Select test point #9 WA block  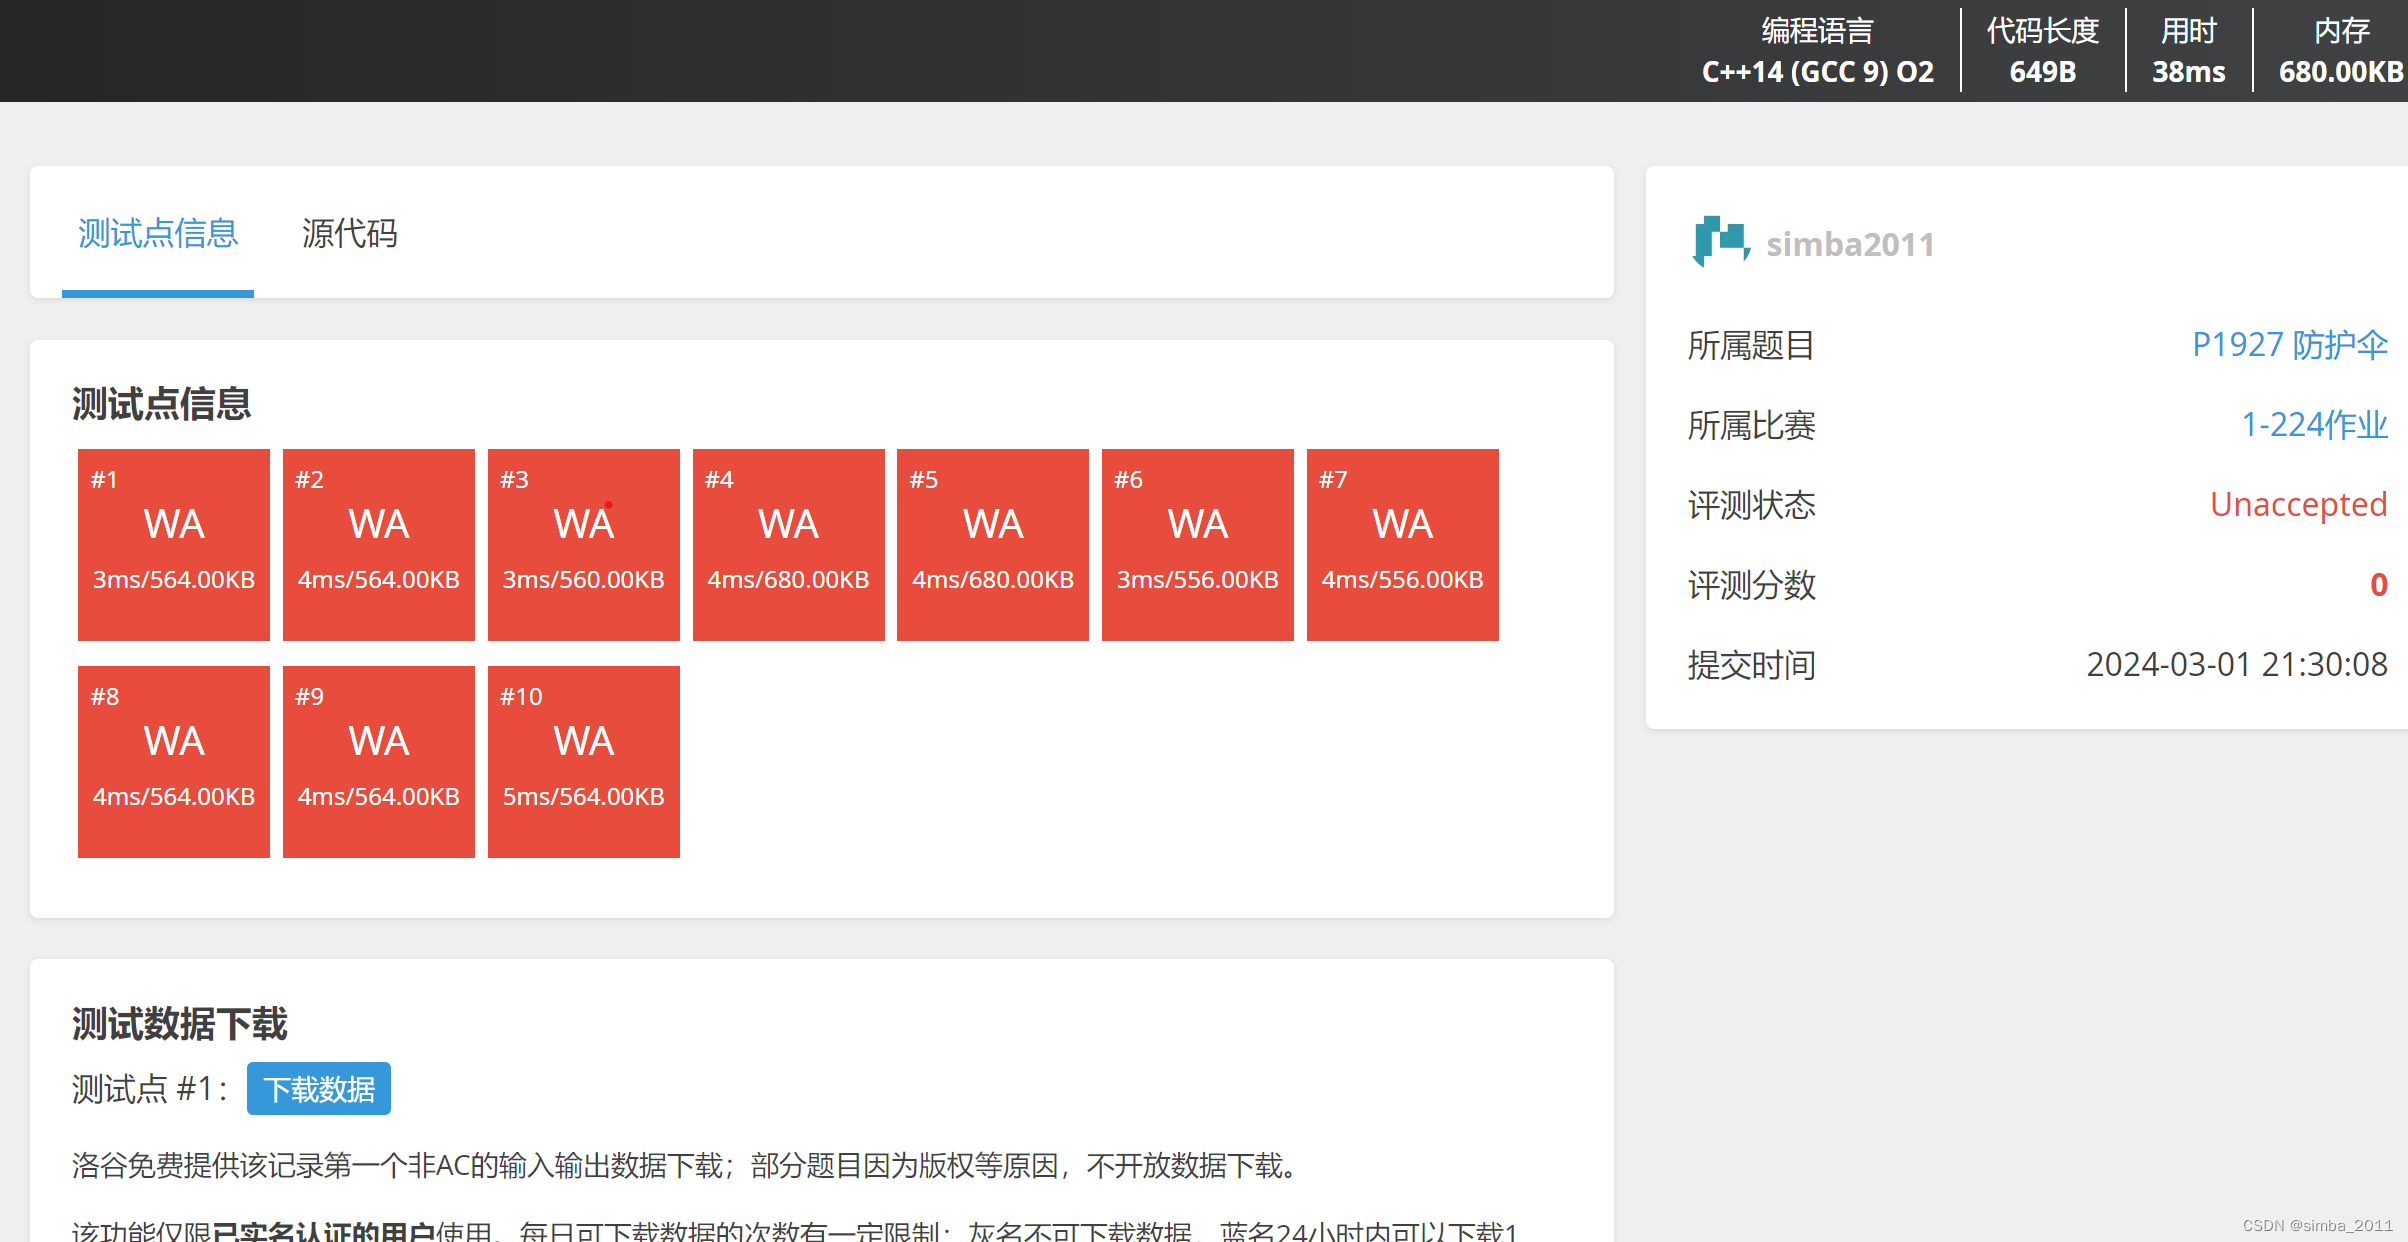(x=379, y=761)
